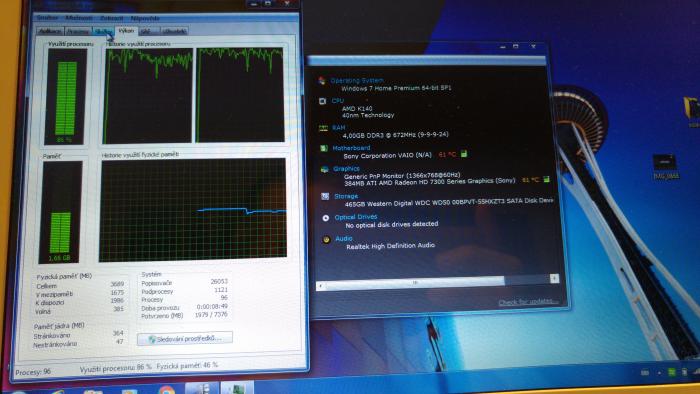Viewport: 700px width, 394px height.
Task: Click the Storage section icon
Action: (325, 196)
